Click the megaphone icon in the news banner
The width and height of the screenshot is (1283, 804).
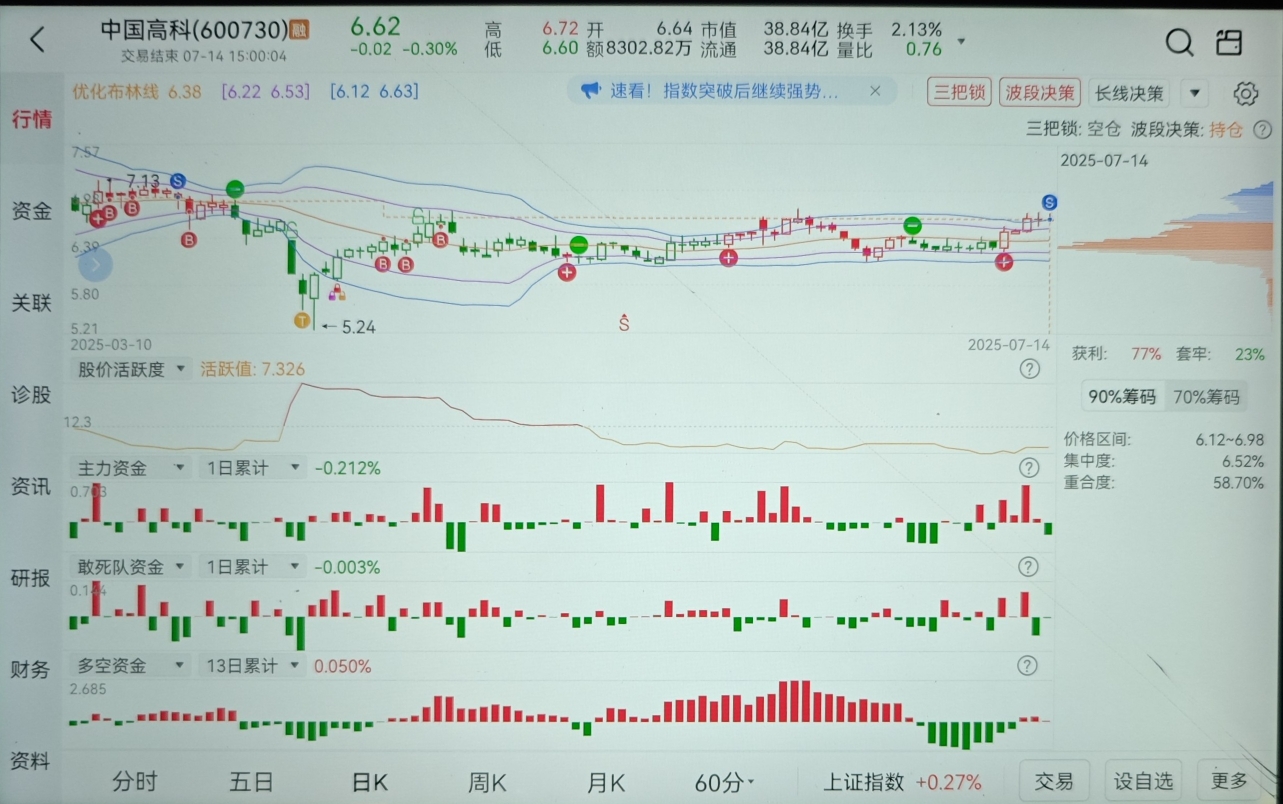pos(590,91)
